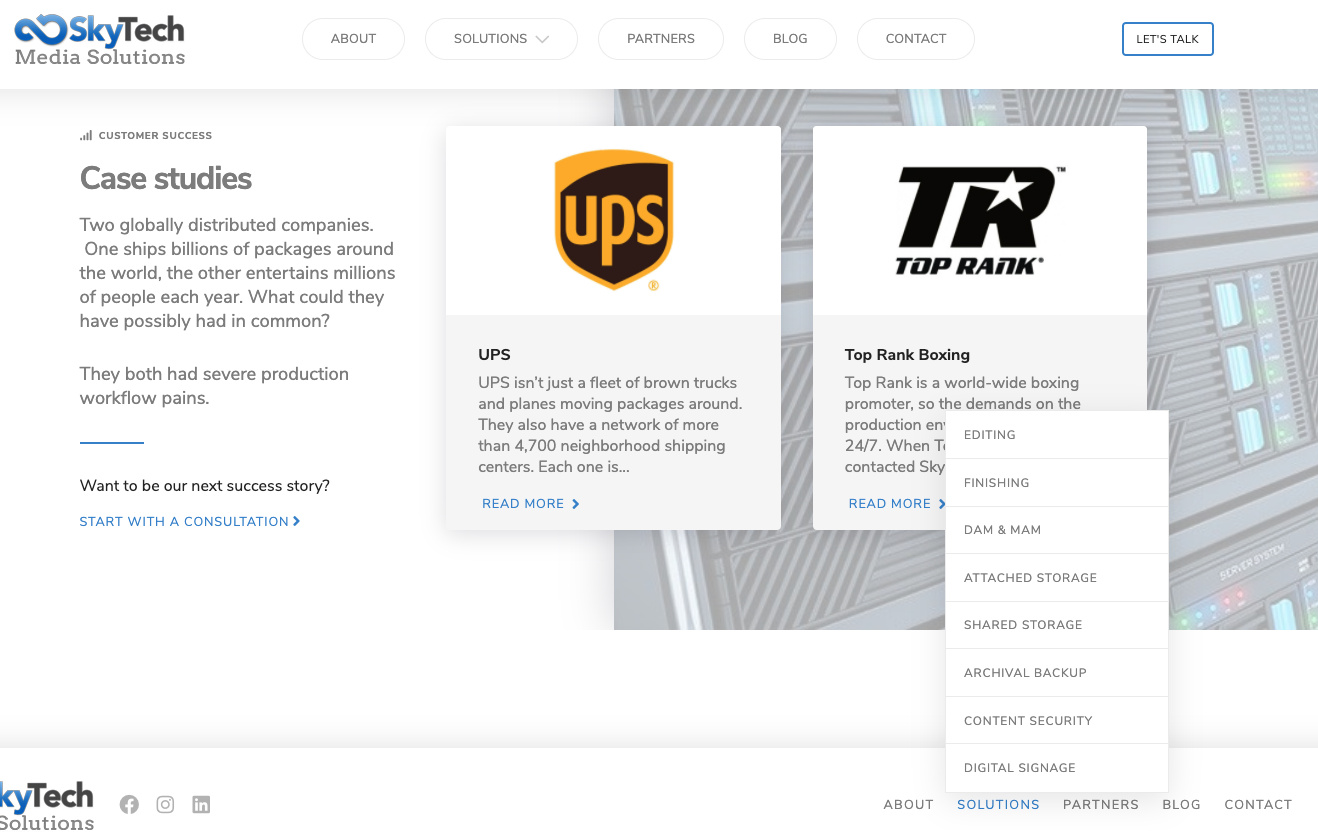The height and width of the screenshot is (832, 1318).
Task: Click the SkyTech footer logo
Action: pos(47,806)
